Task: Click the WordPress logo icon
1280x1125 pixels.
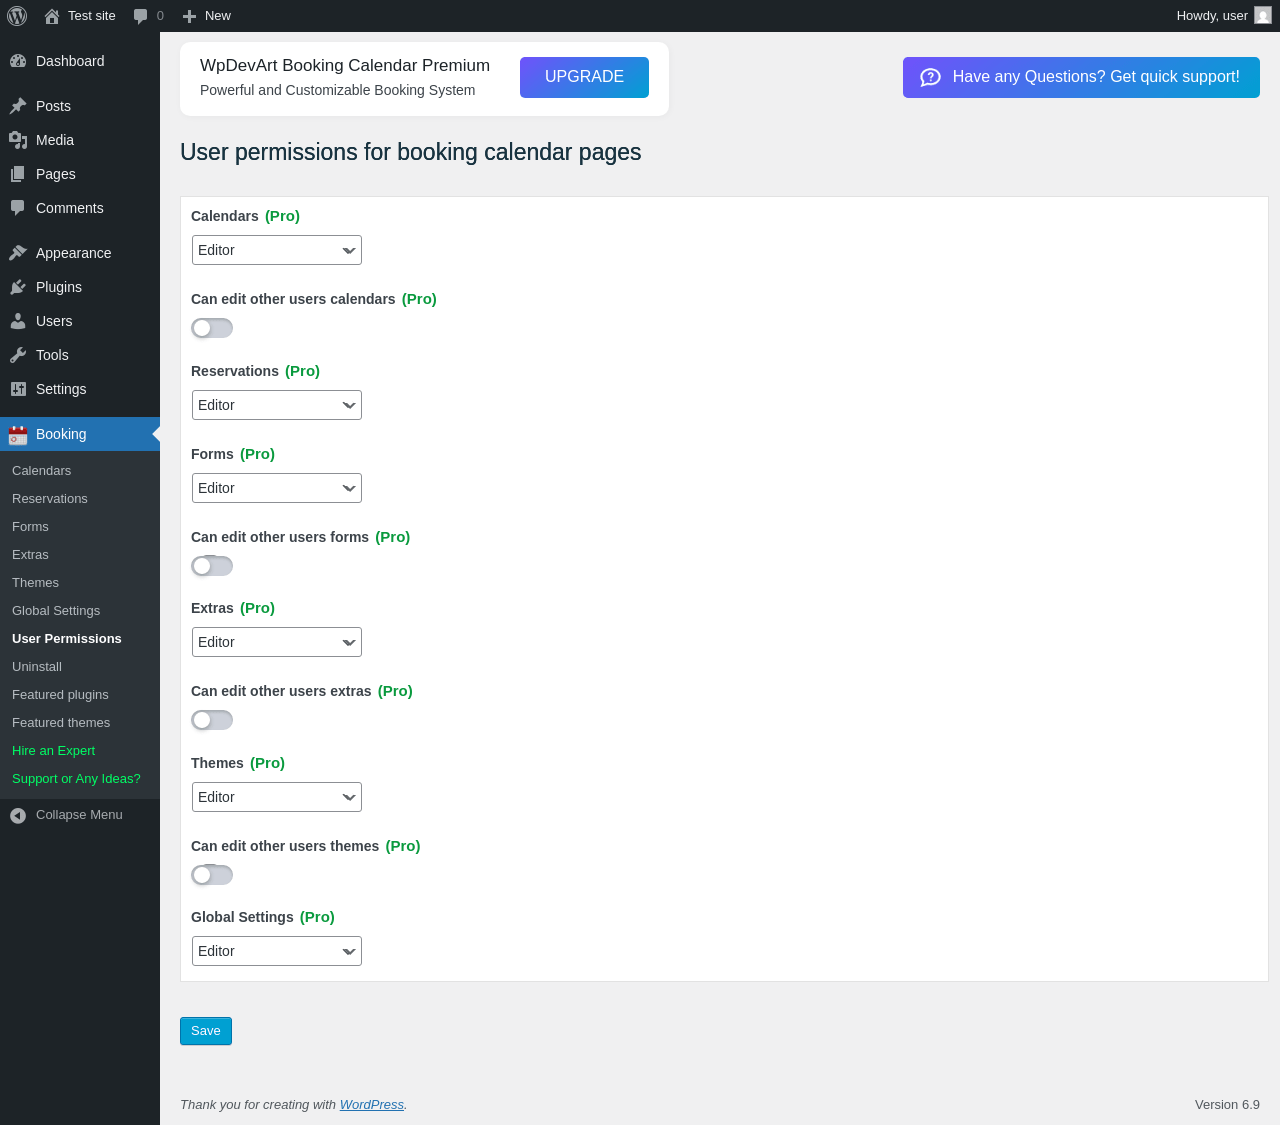Action: coord(17,16)
